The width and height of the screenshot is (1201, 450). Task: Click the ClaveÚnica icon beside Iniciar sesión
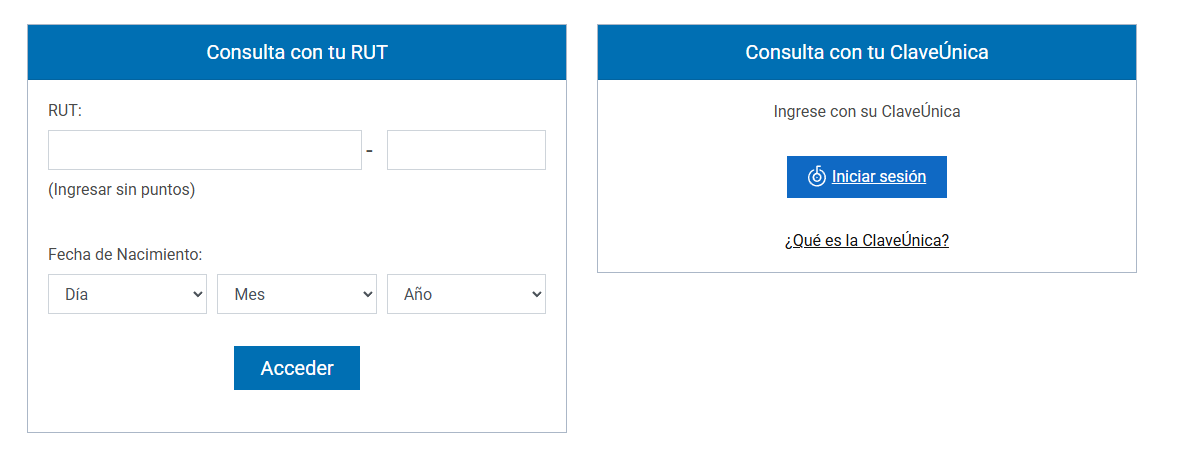(x=817, y=177)
